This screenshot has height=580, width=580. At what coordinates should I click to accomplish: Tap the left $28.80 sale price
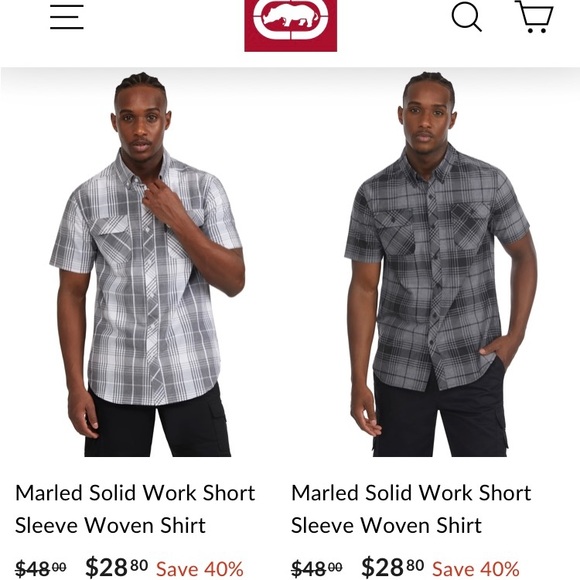click(117, 567)
